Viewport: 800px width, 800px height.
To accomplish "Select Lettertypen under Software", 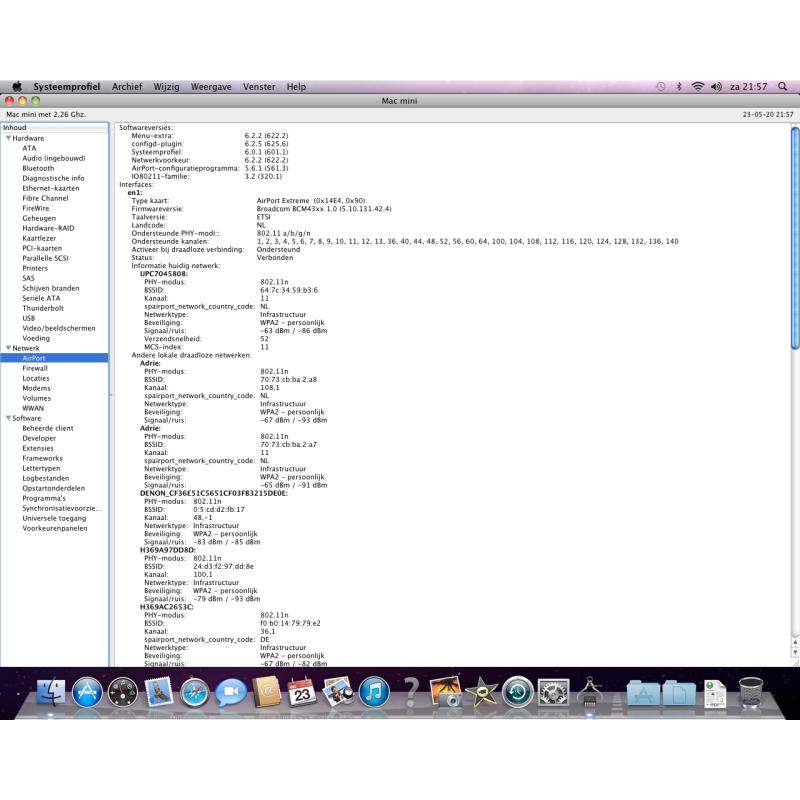I will [41, 468].
